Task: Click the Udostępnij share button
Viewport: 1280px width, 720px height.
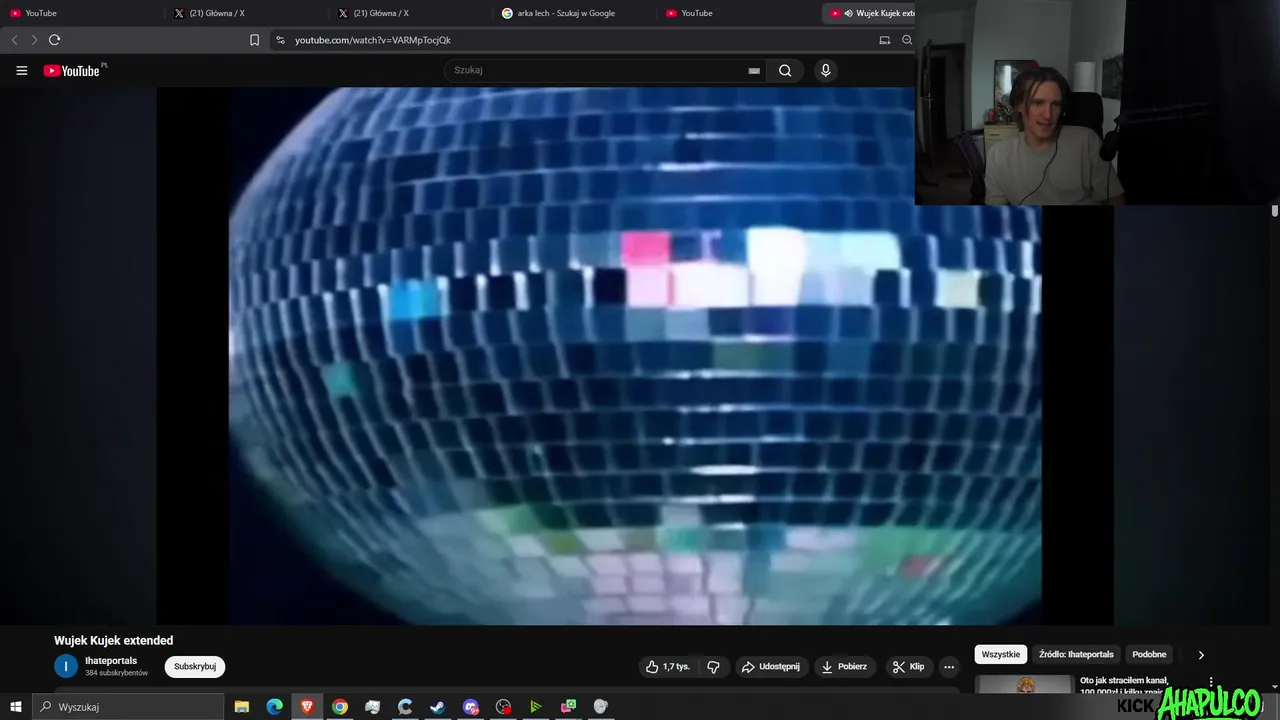Action: [x=770, y=667]
